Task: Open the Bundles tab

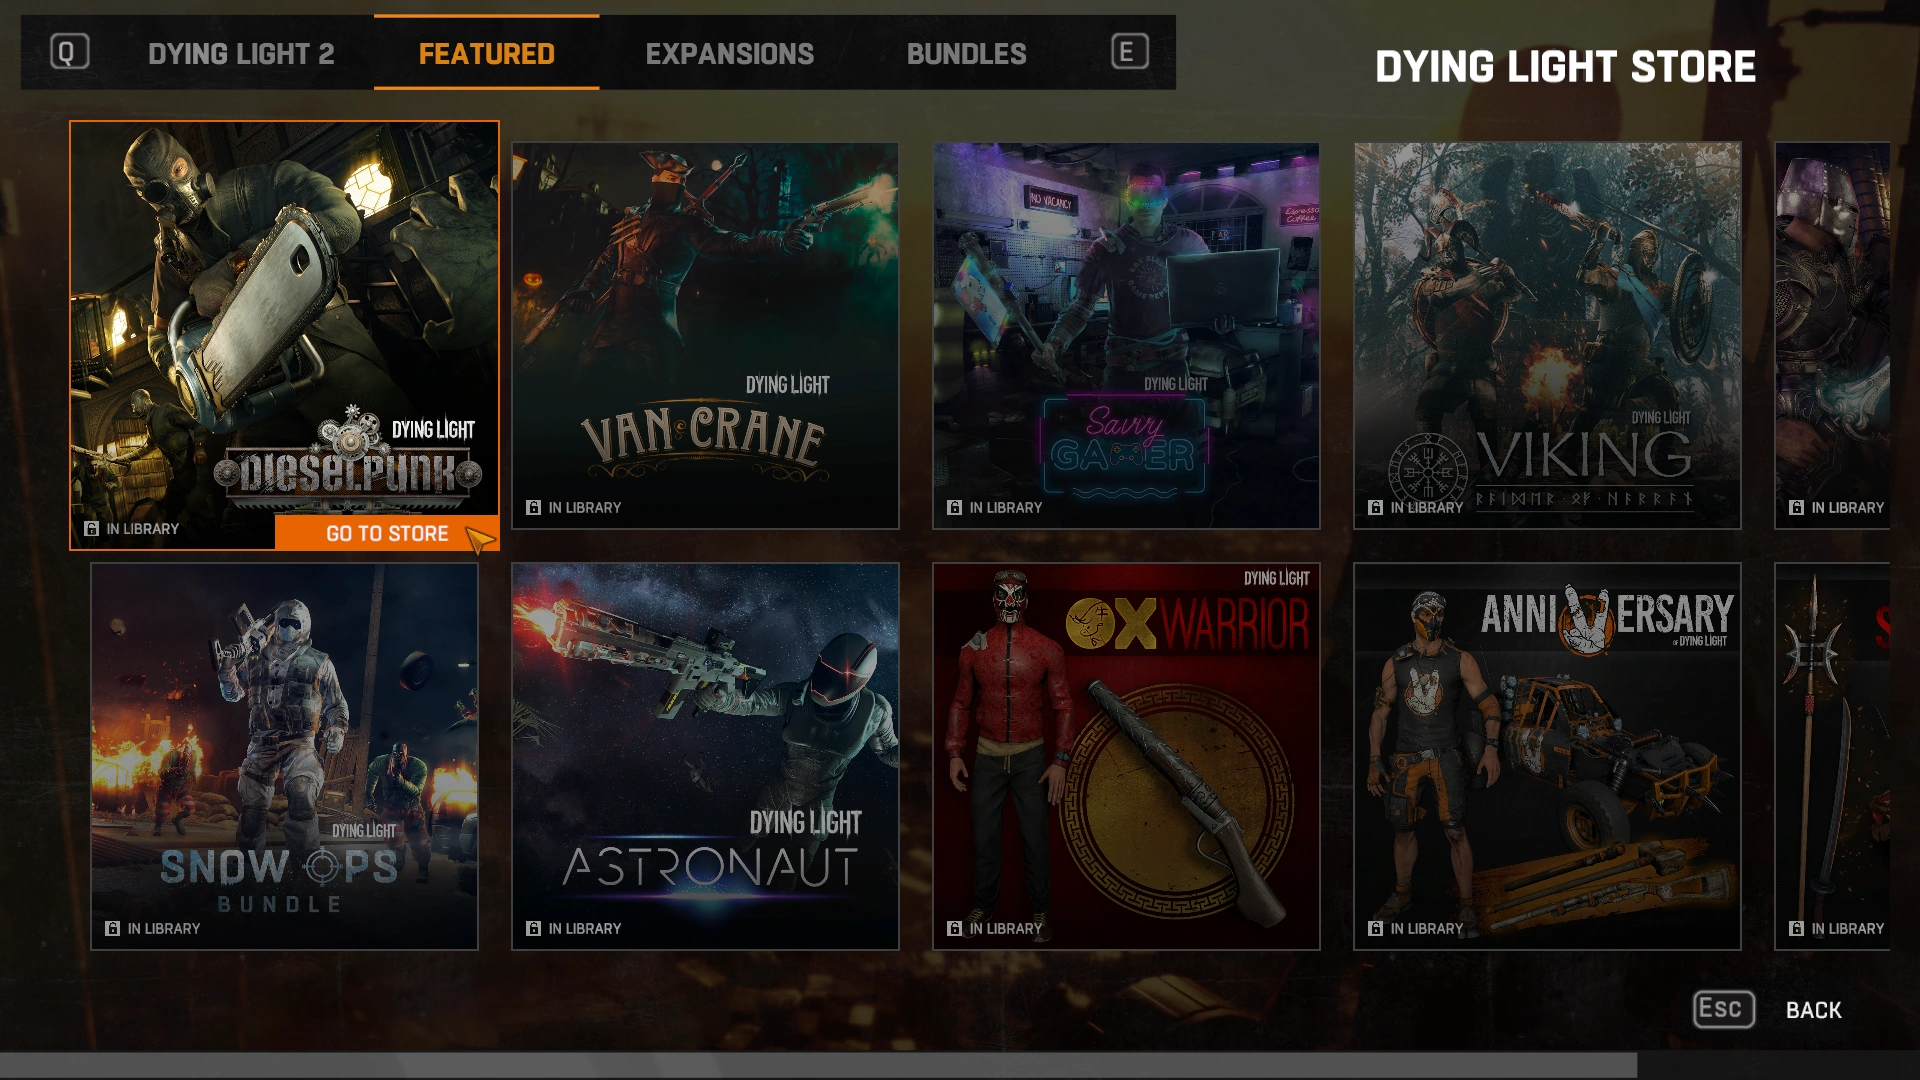Action: [x=966, y=54]
